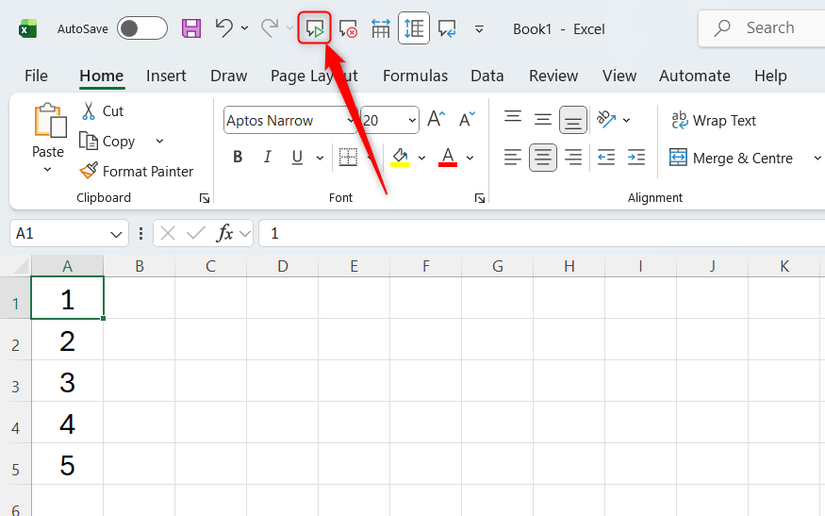
Task: Save workbook with the purple disk icon
Action: pos(192,28)
